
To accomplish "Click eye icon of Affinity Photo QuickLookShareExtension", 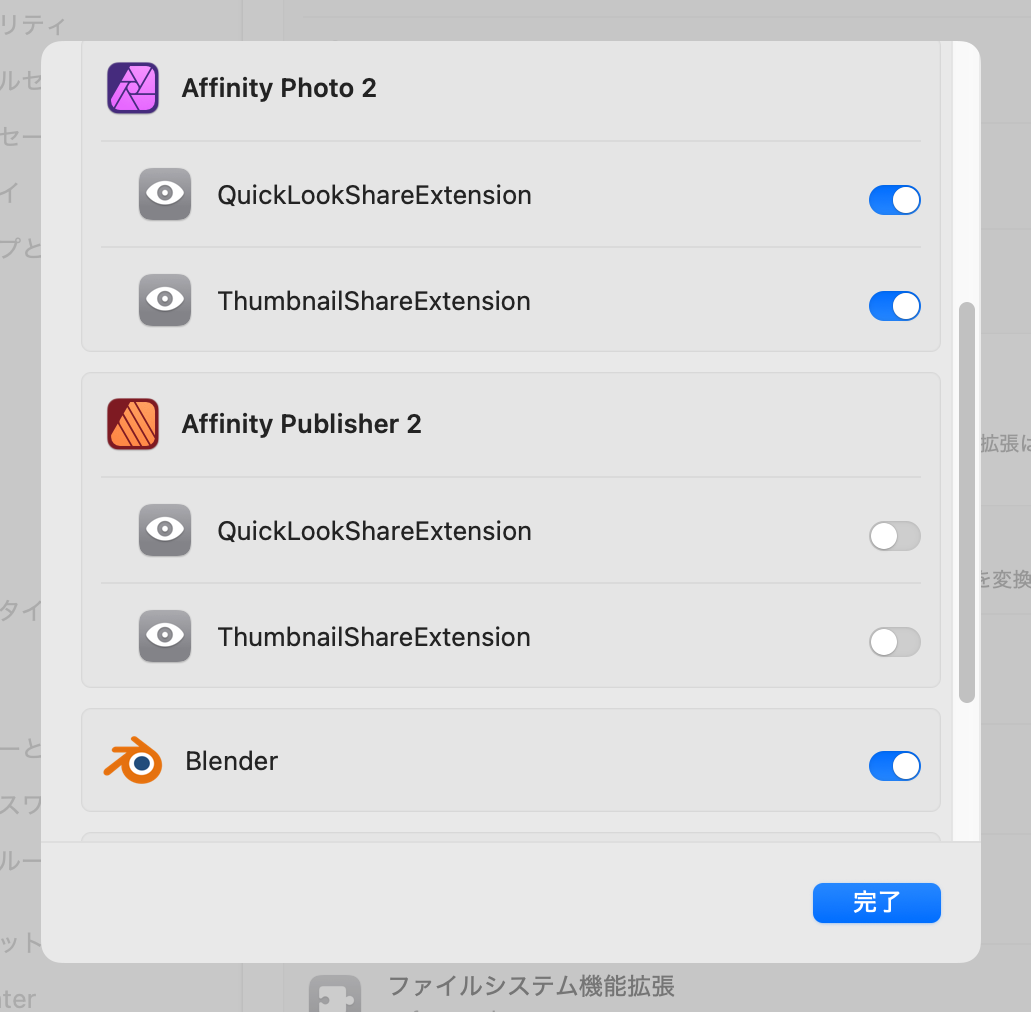I will 165,194.
